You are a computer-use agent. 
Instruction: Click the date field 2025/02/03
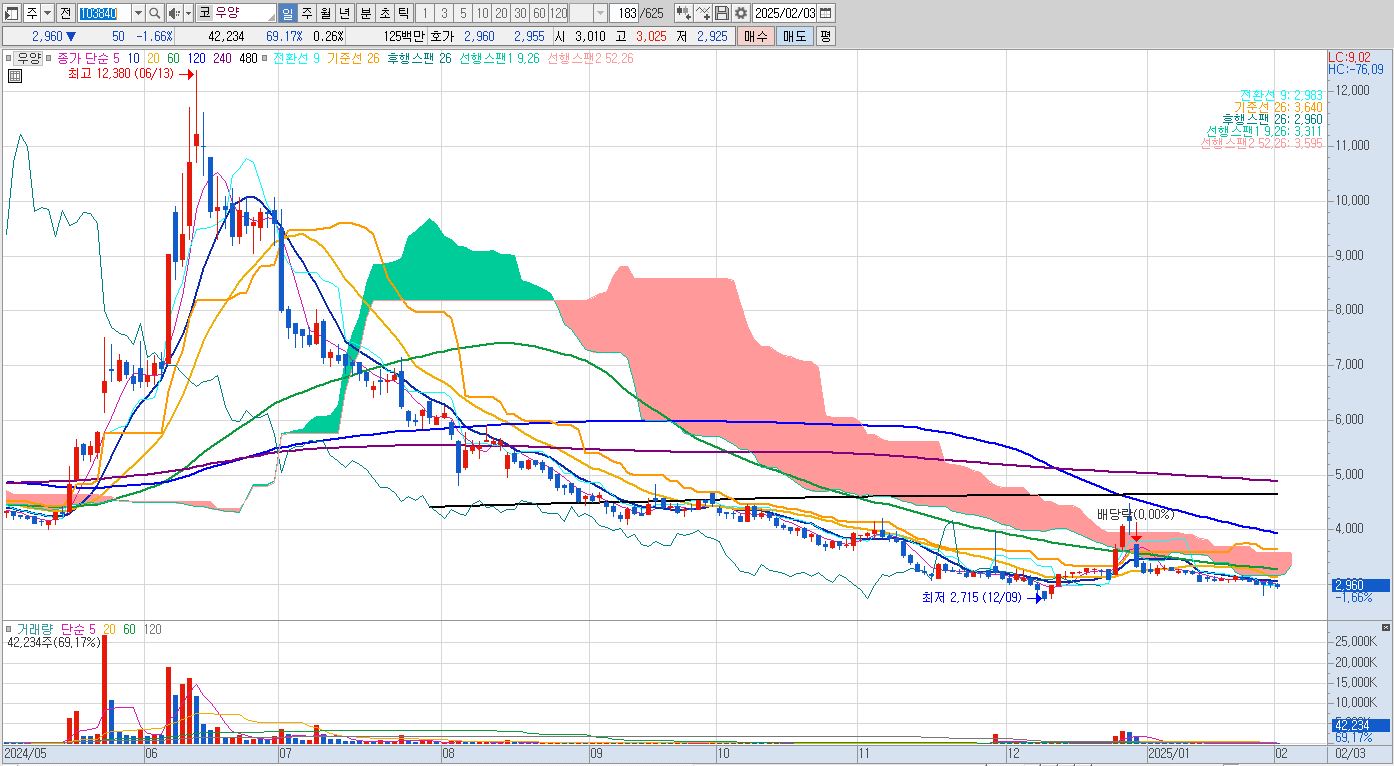786,13
